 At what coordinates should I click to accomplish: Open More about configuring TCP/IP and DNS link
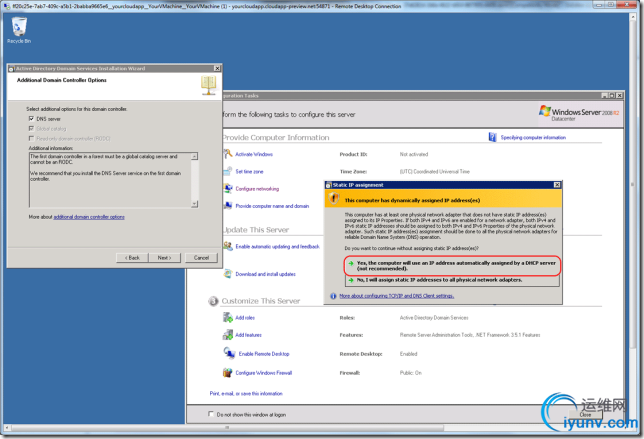pyautogui.click(x=397, y=296)
